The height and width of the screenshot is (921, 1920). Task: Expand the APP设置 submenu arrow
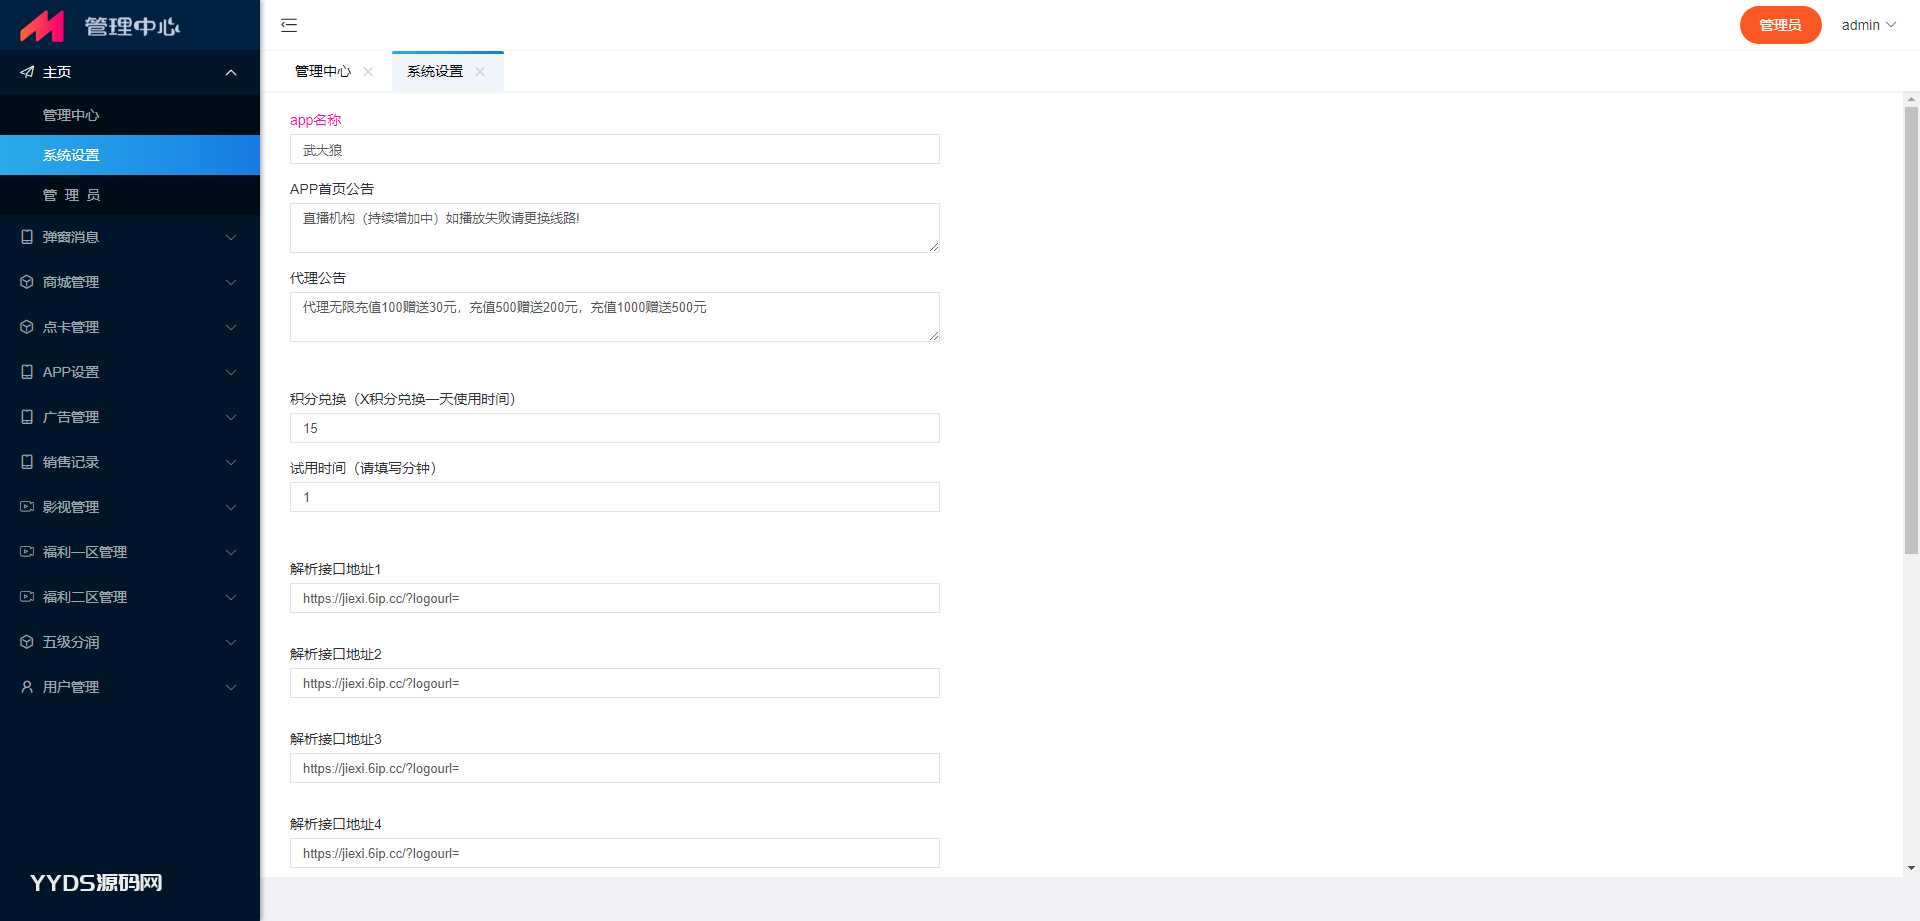[231, 372]
